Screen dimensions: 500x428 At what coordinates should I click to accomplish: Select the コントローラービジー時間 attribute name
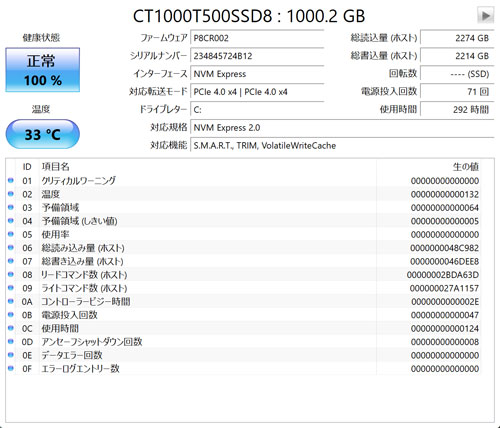[x=86, y=302]
